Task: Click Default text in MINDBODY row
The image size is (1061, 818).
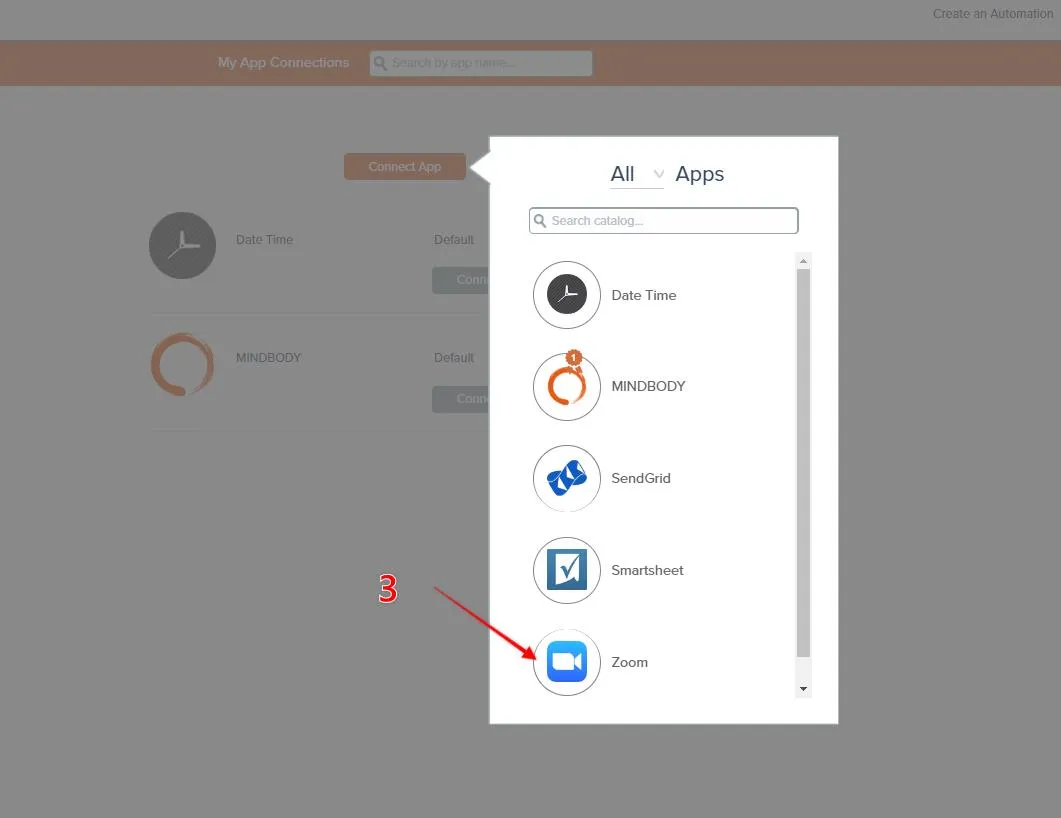Action: [453, 358]
